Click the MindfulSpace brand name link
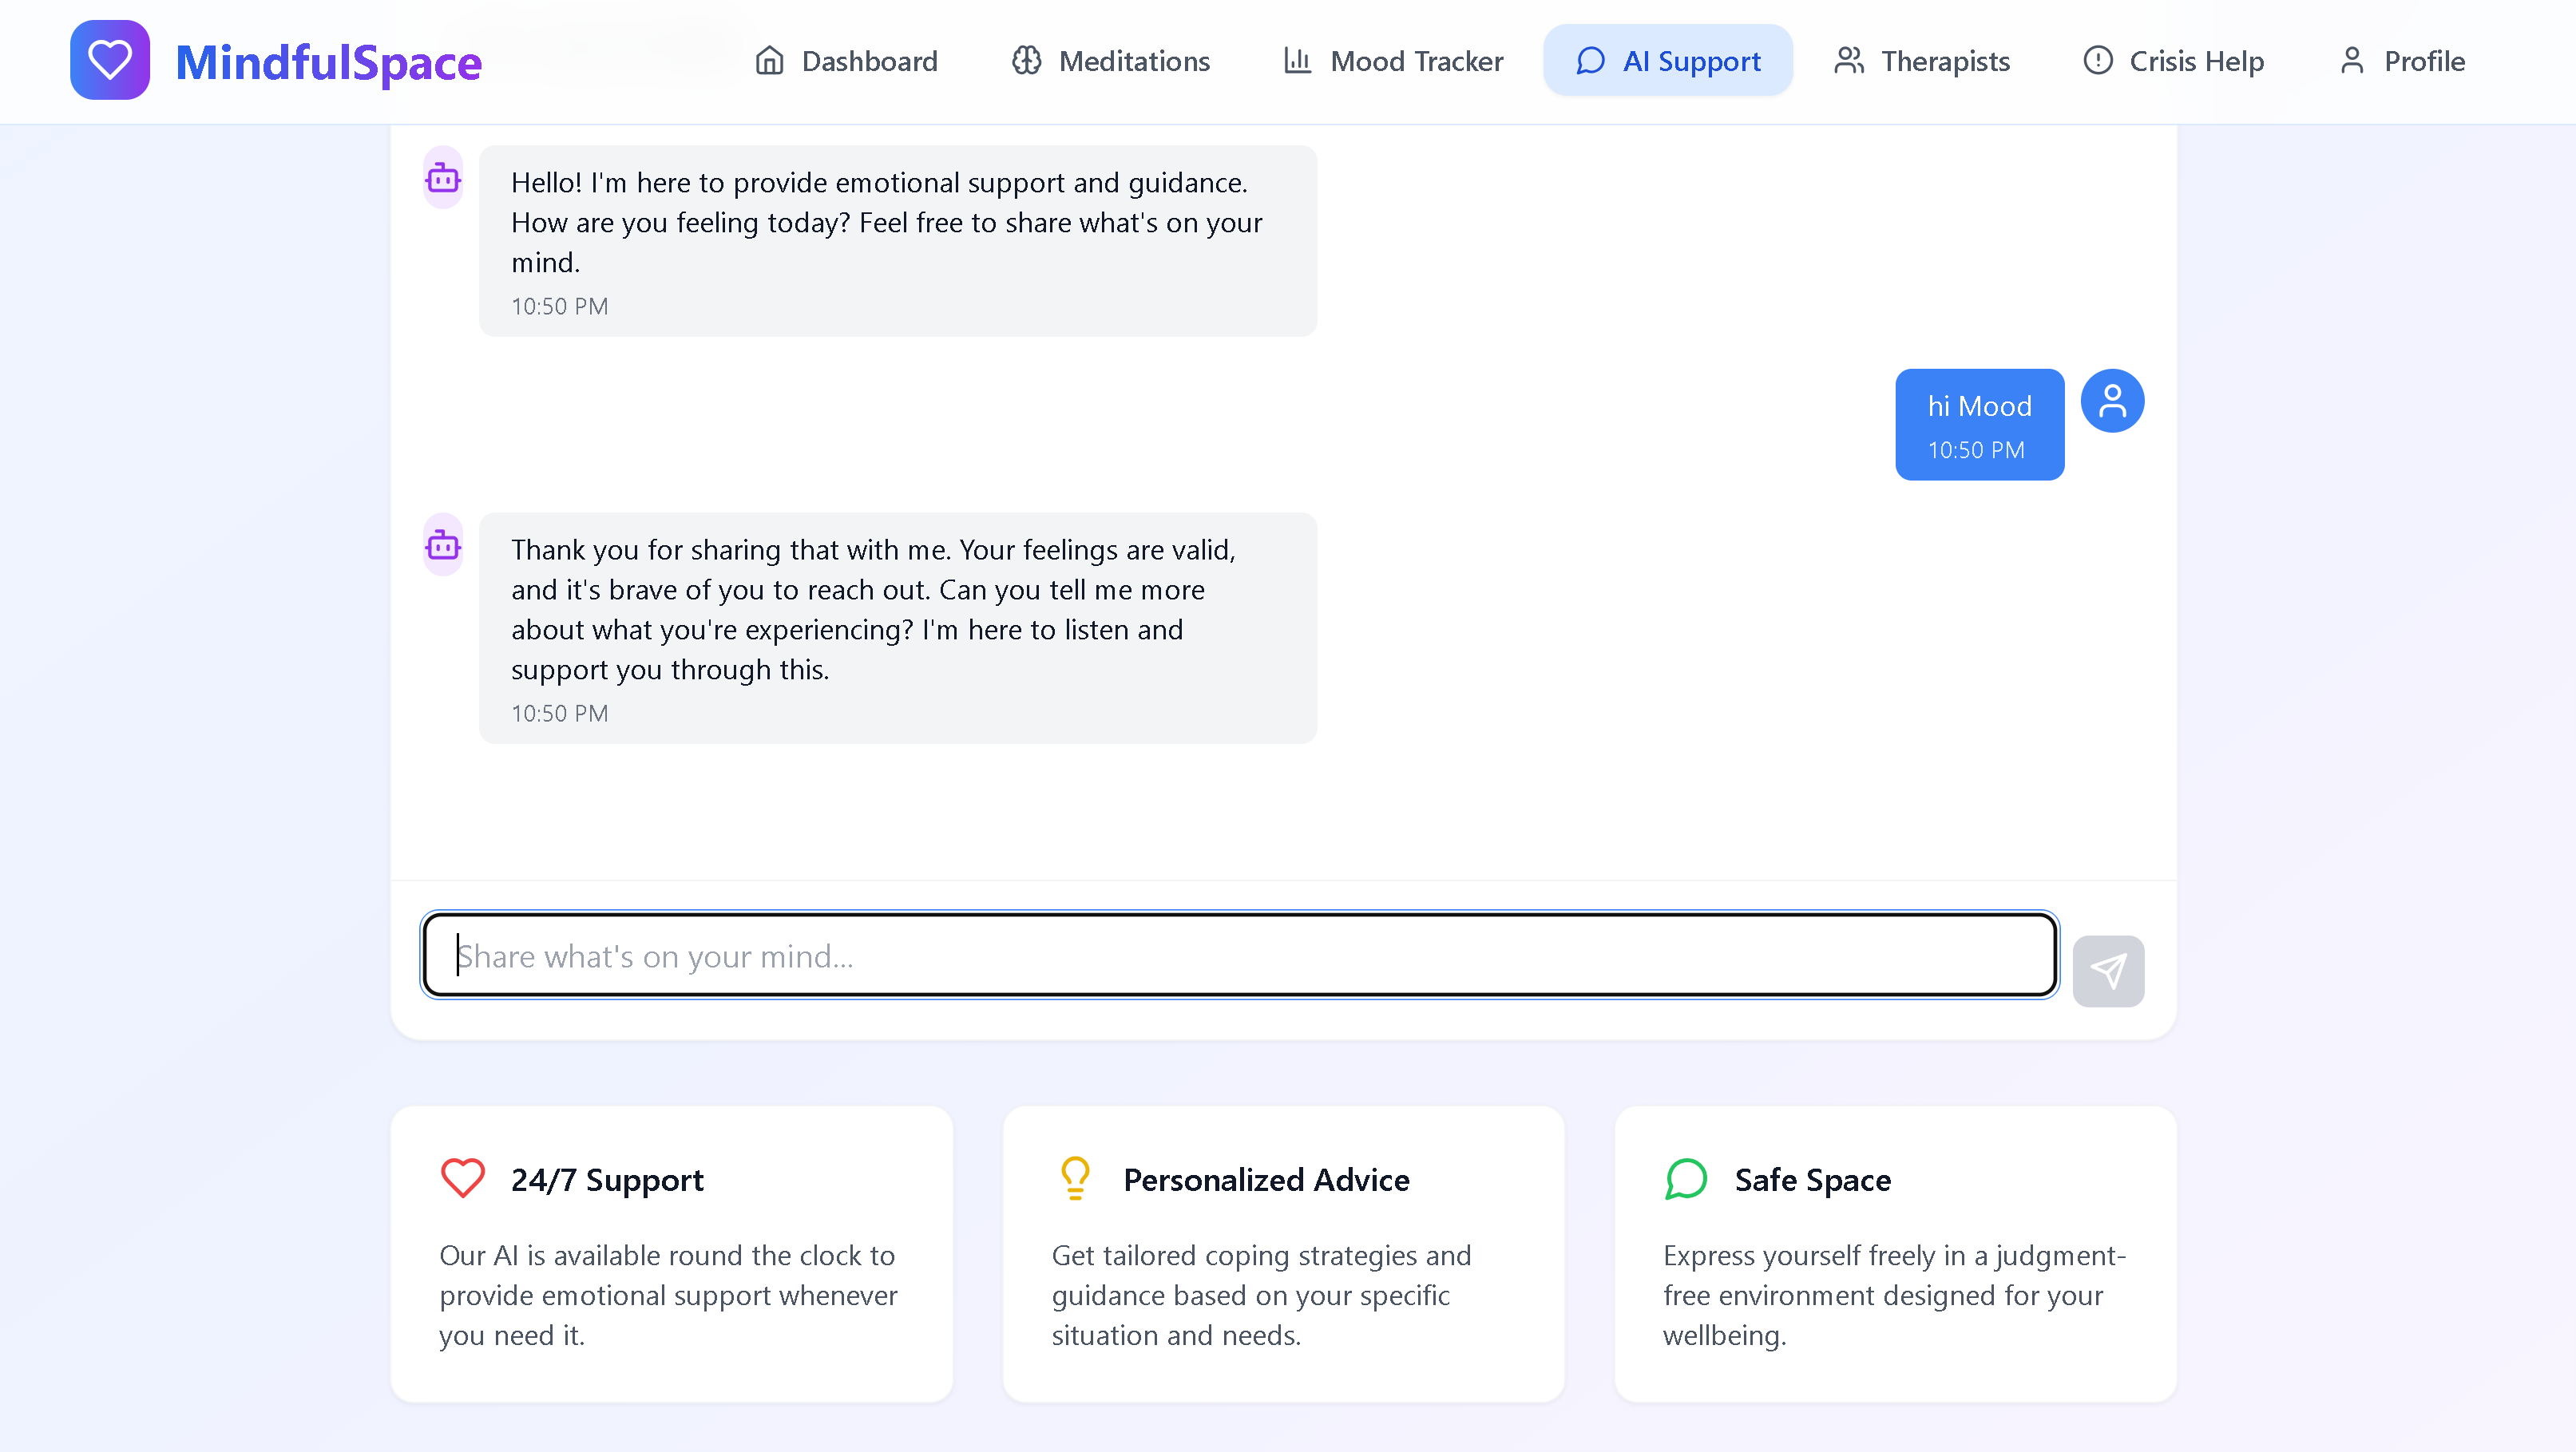 click(x=328, y=62)
